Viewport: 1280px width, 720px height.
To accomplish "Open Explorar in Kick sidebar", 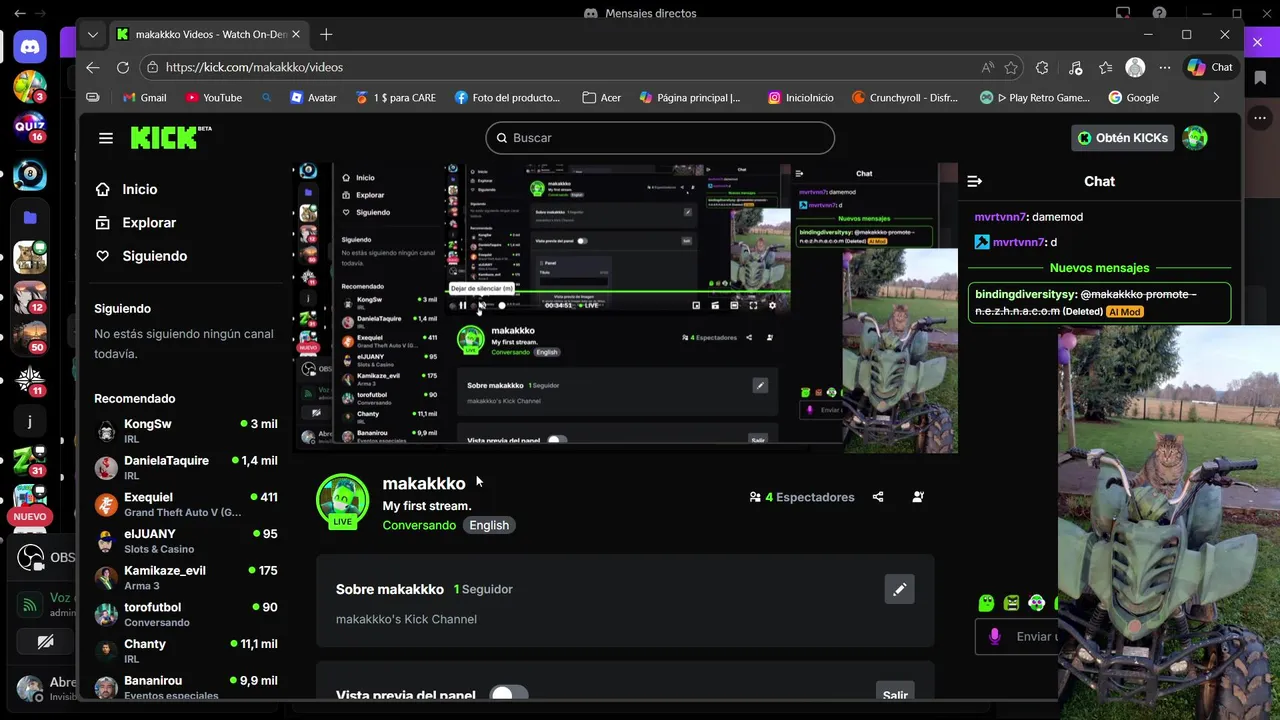I will [135, 223].
